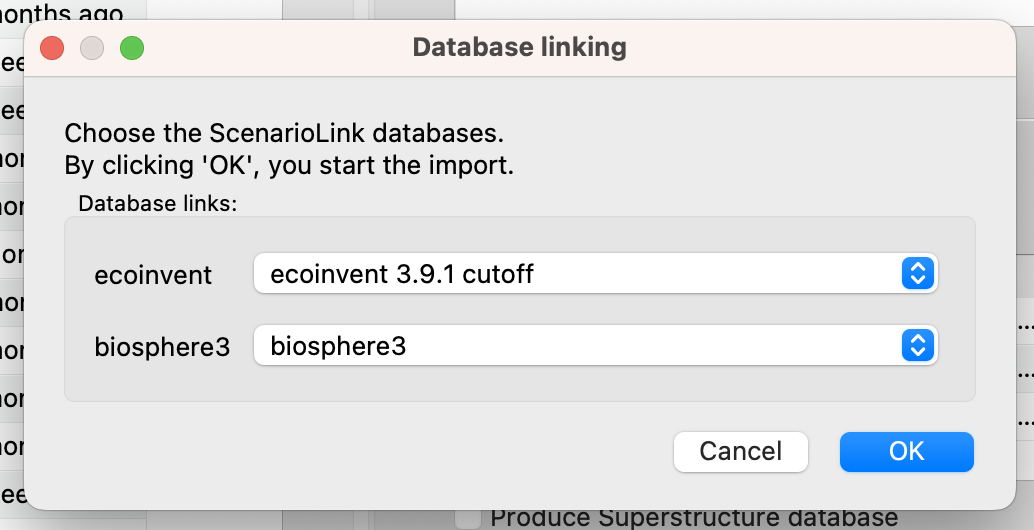
Task: Click the blue arrows on the biosphere3 selector
Action: coord(918,345)
